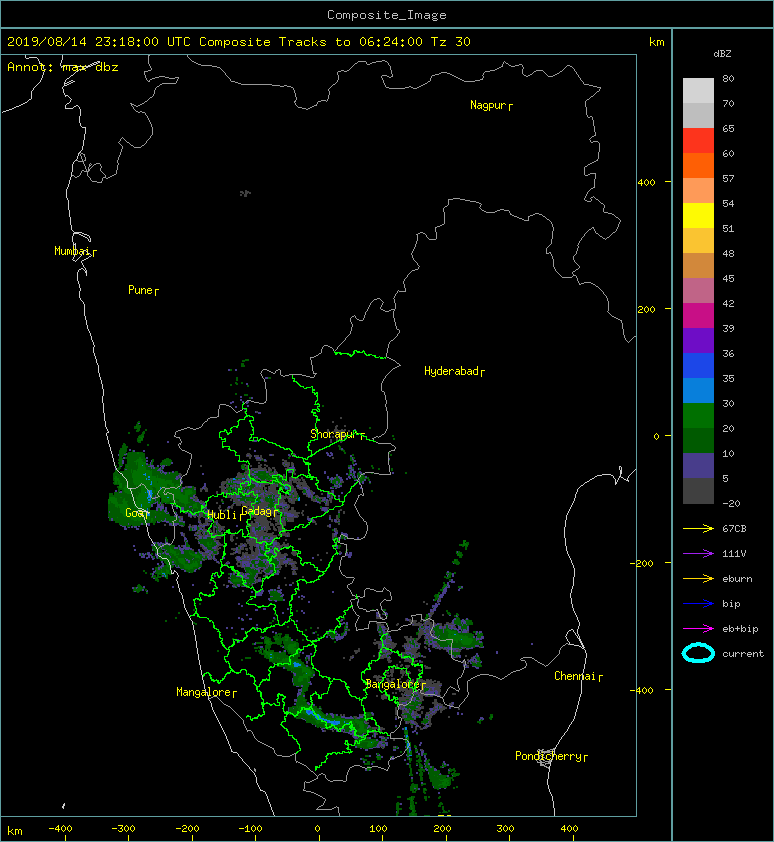Click the eburn legend label text

737,579
